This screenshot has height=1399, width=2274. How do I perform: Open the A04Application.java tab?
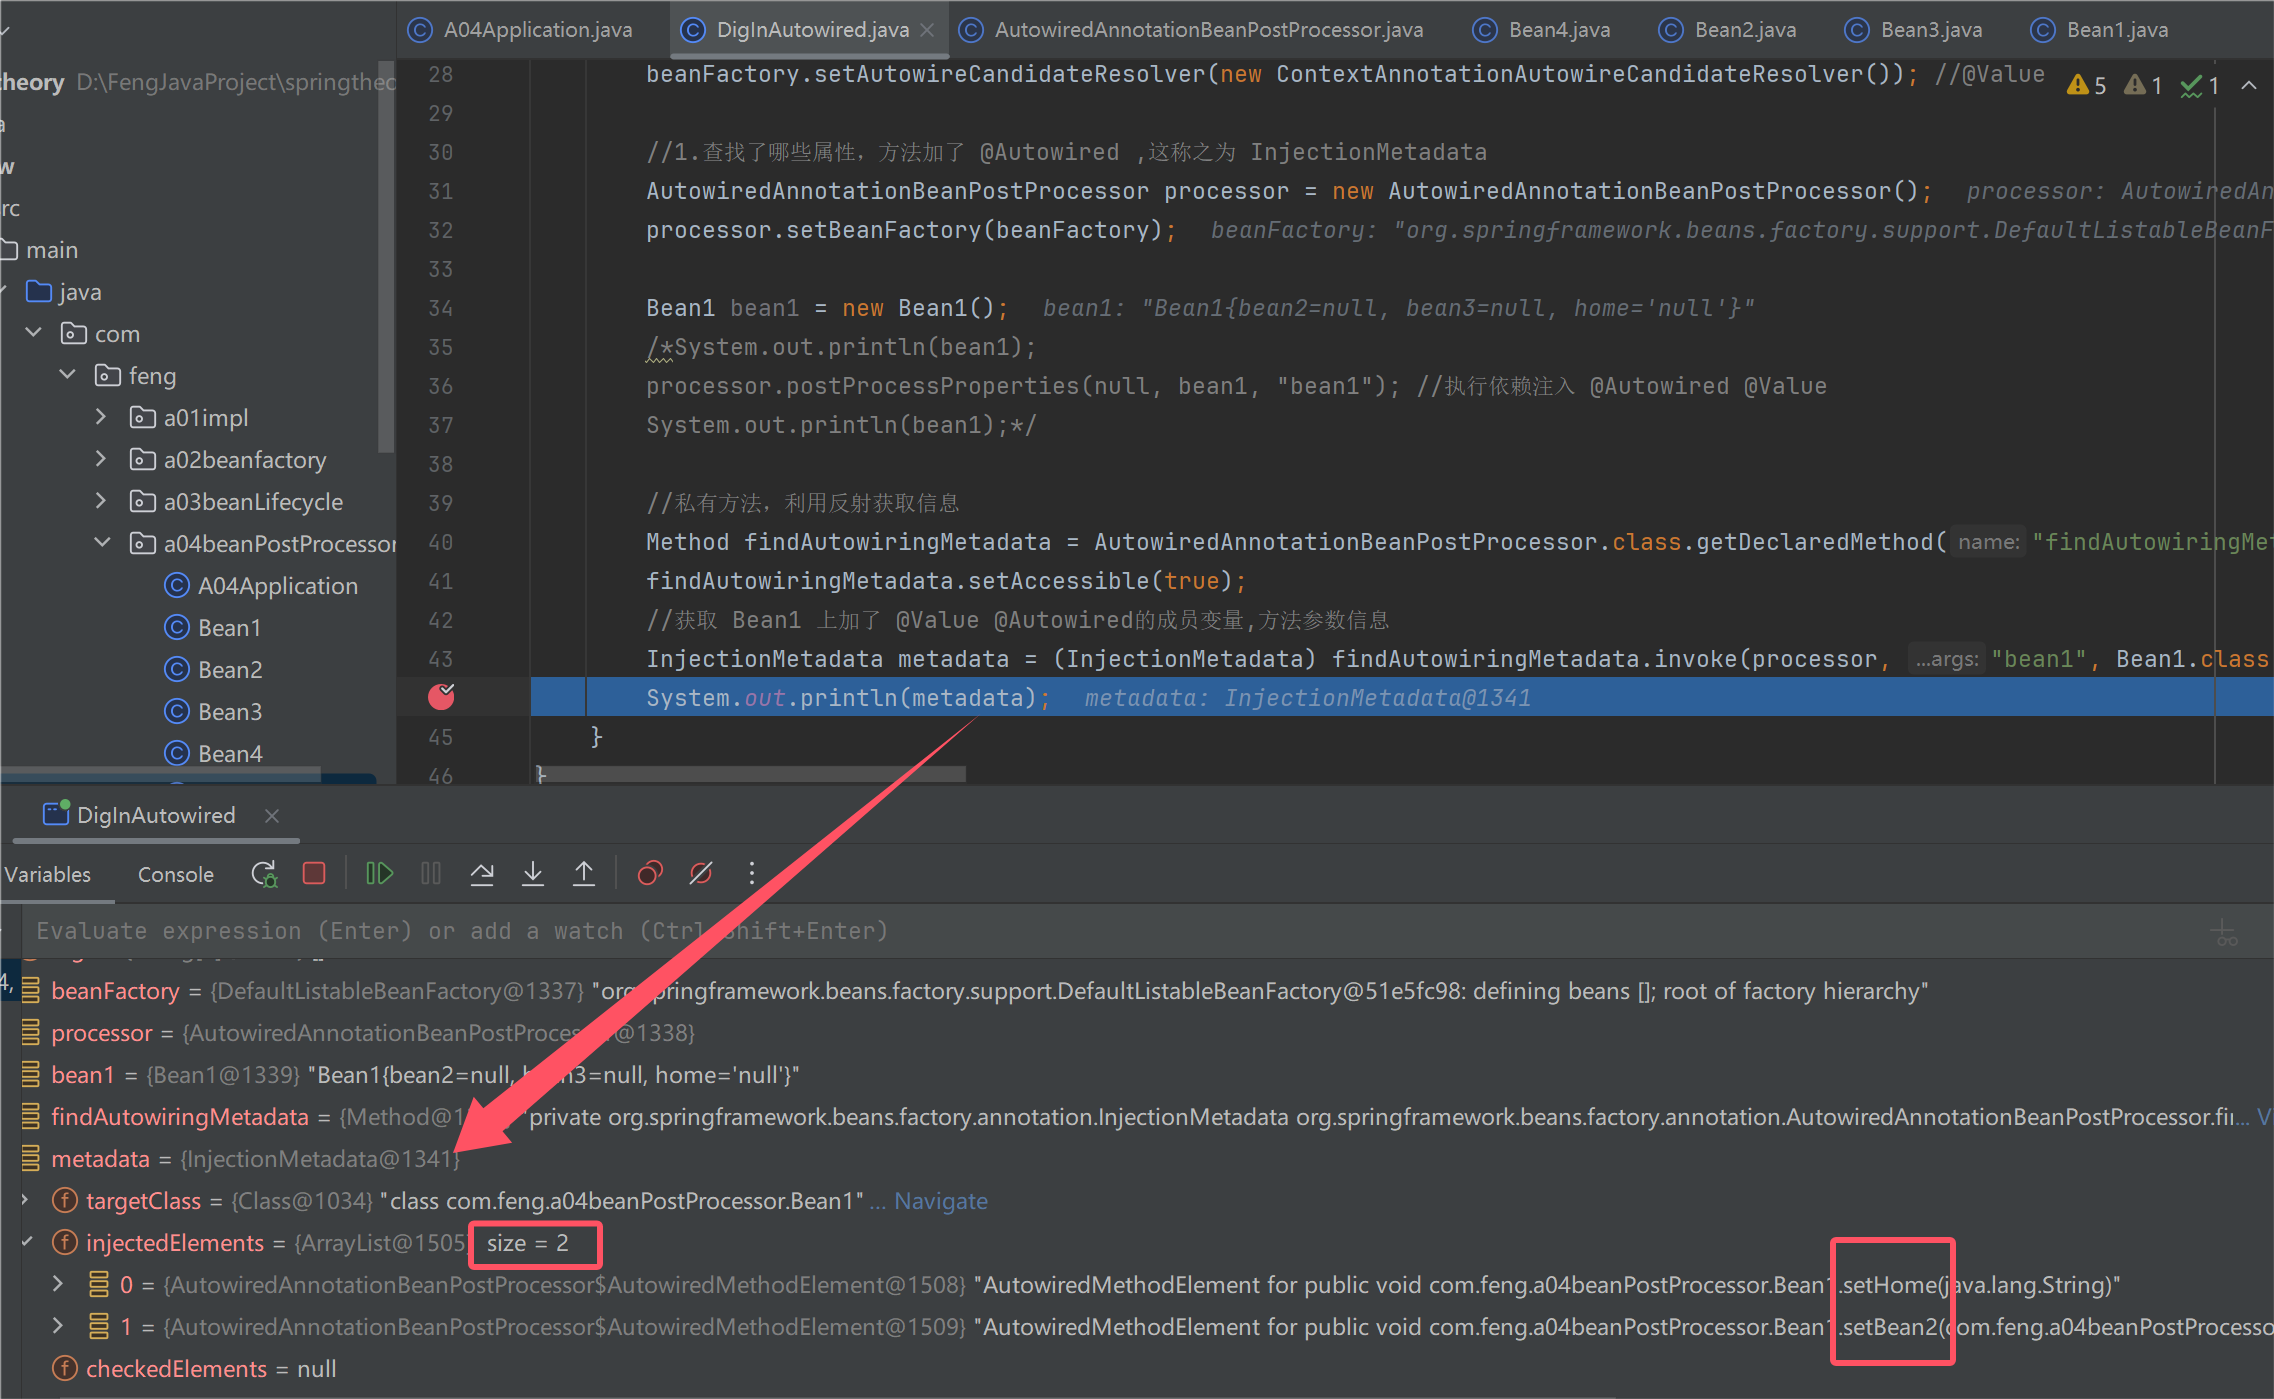(x=521, y=30)
